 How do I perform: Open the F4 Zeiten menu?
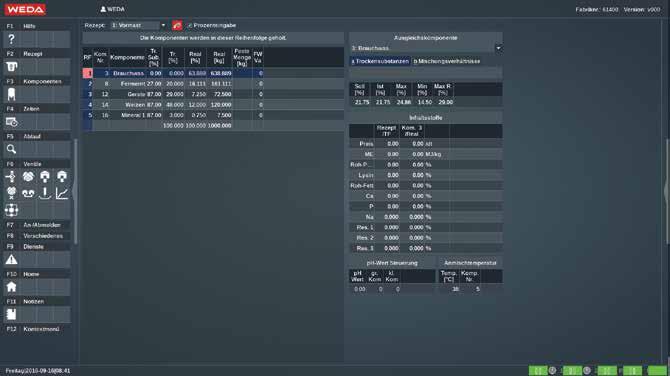[x=38, y=109]
